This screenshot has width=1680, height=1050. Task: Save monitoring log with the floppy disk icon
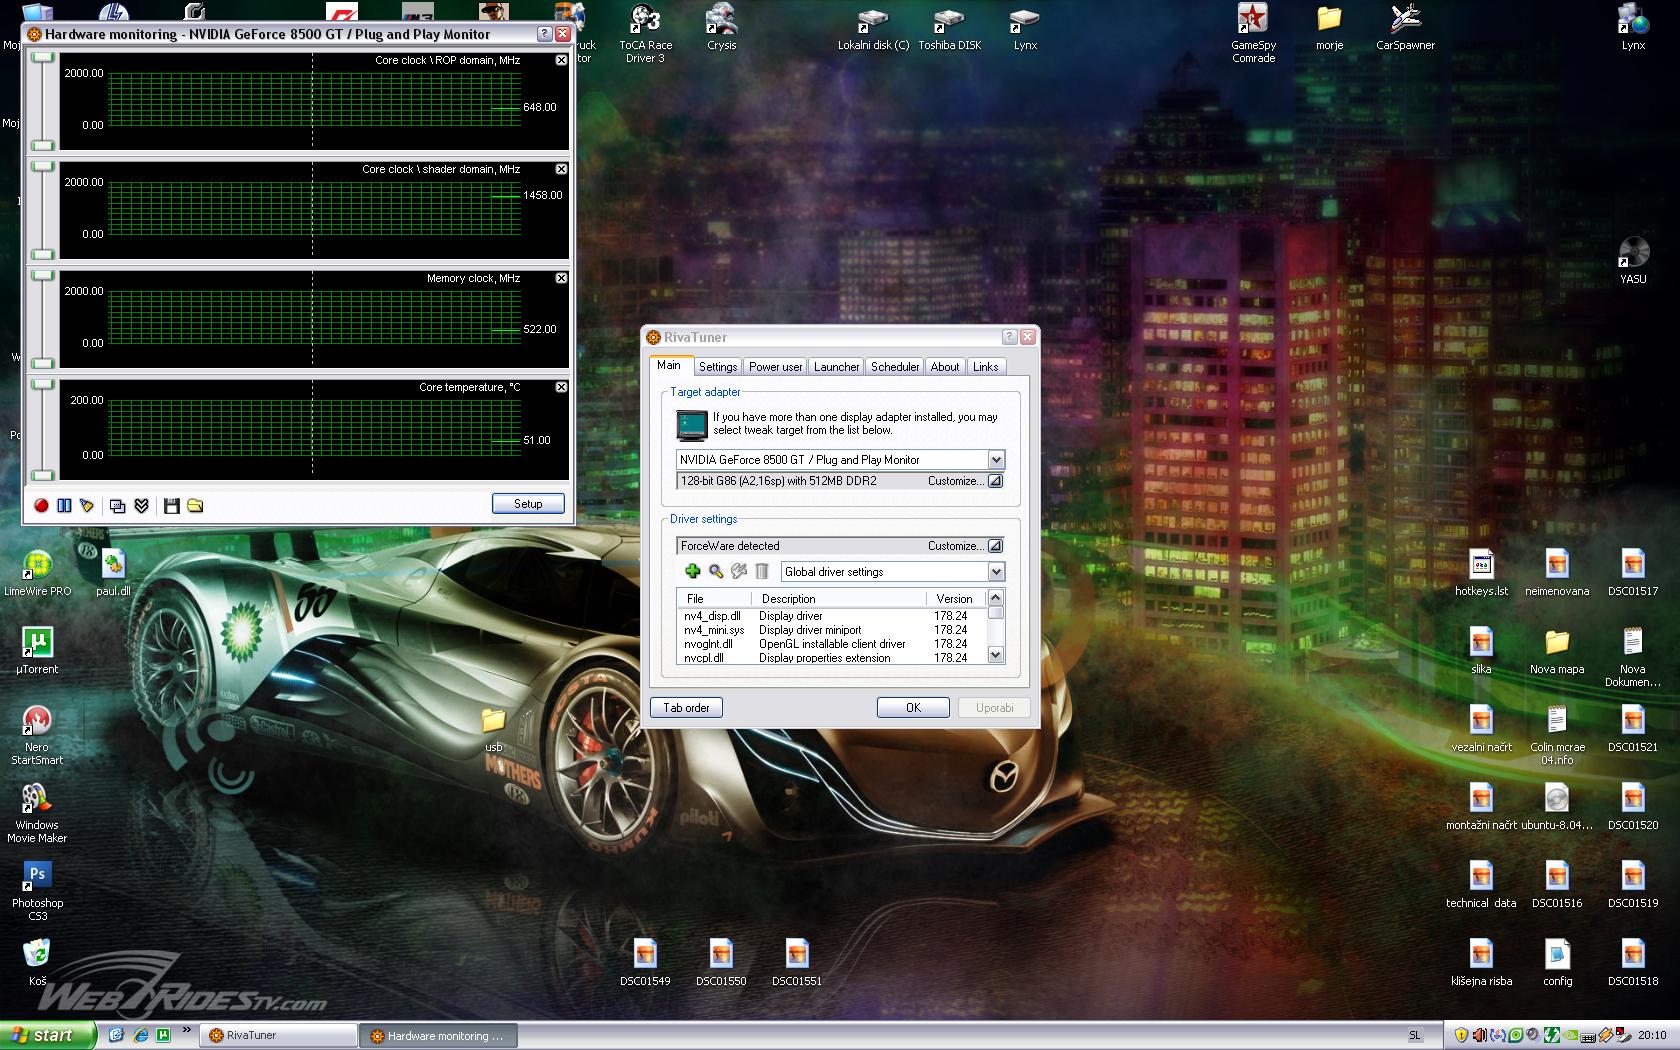(171, 506)
